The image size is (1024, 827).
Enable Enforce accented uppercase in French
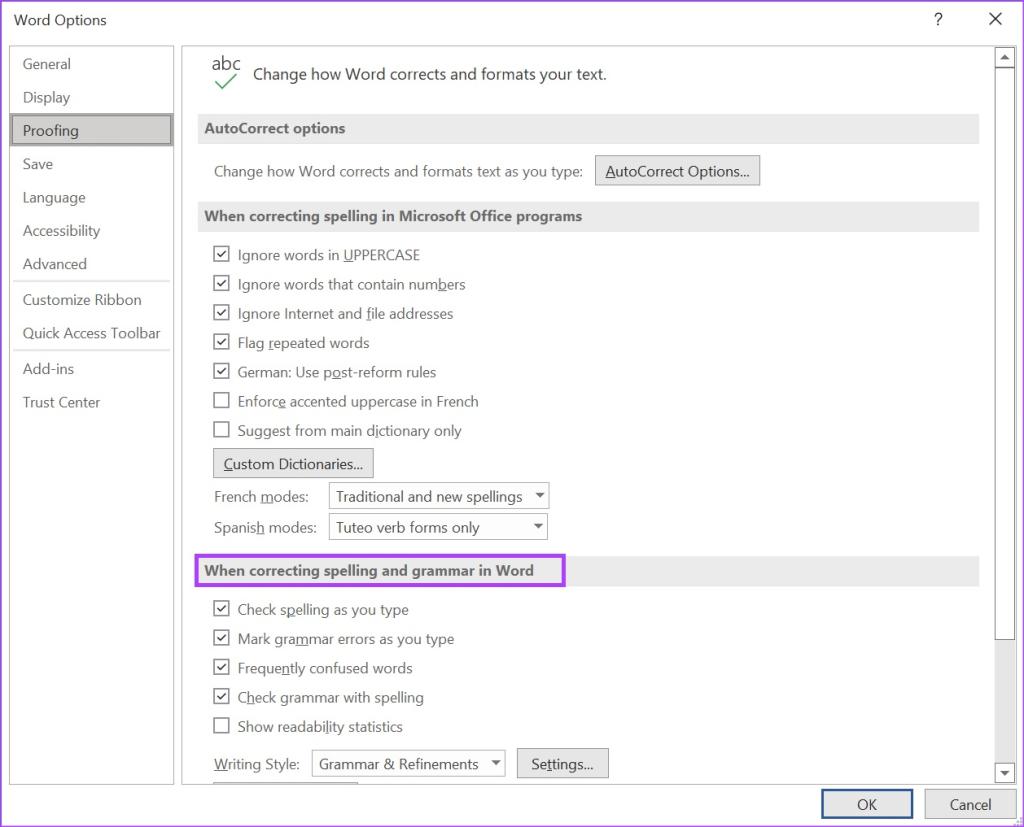[x=221, y=400]
